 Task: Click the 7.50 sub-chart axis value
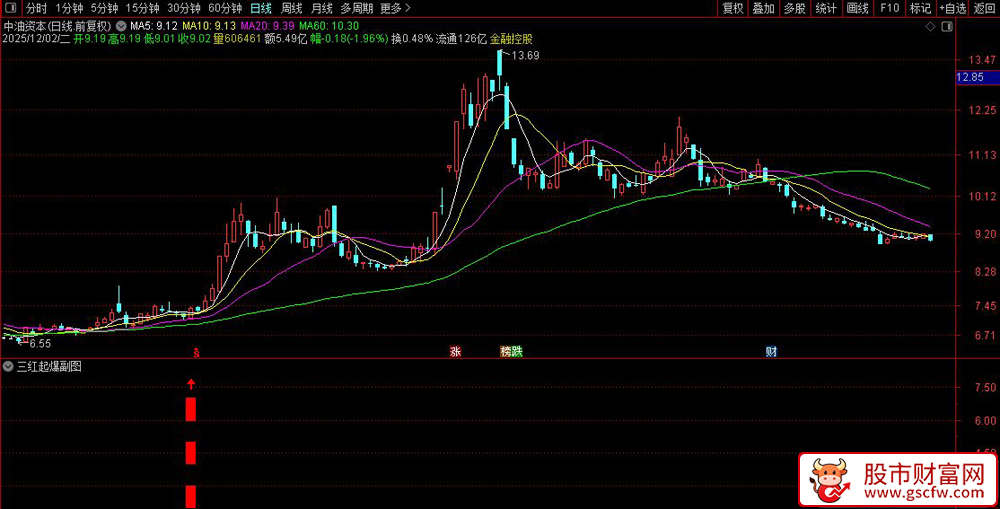click(x=985, y=387)
